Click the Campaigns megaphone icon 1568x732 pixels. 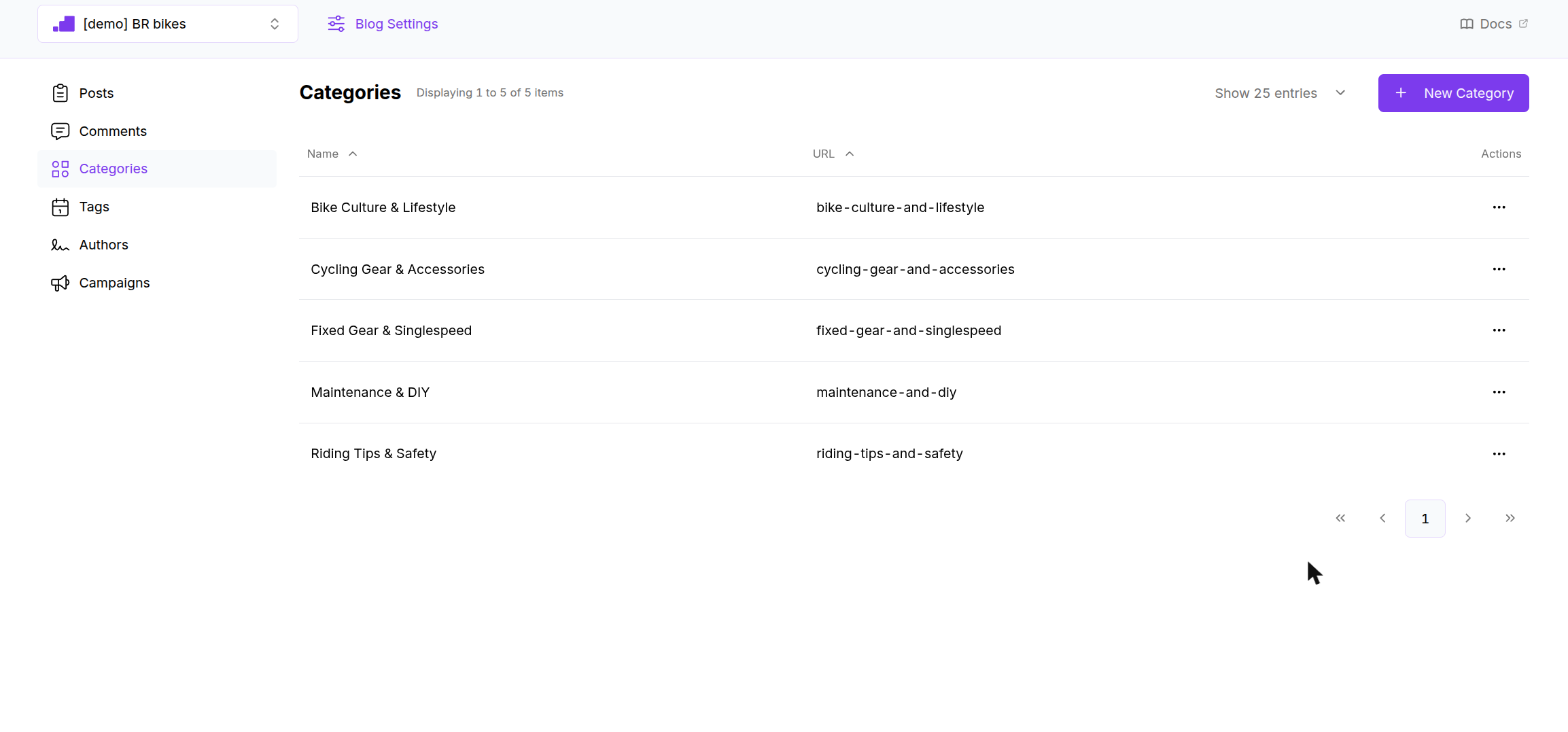pyautogui.click(x=60, y=283)
